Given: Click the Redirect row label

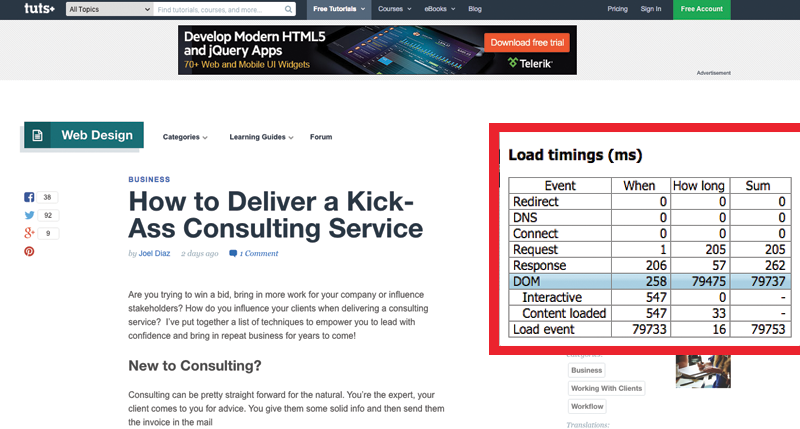Looking at the screenshot, I should (x=536, y=201).
